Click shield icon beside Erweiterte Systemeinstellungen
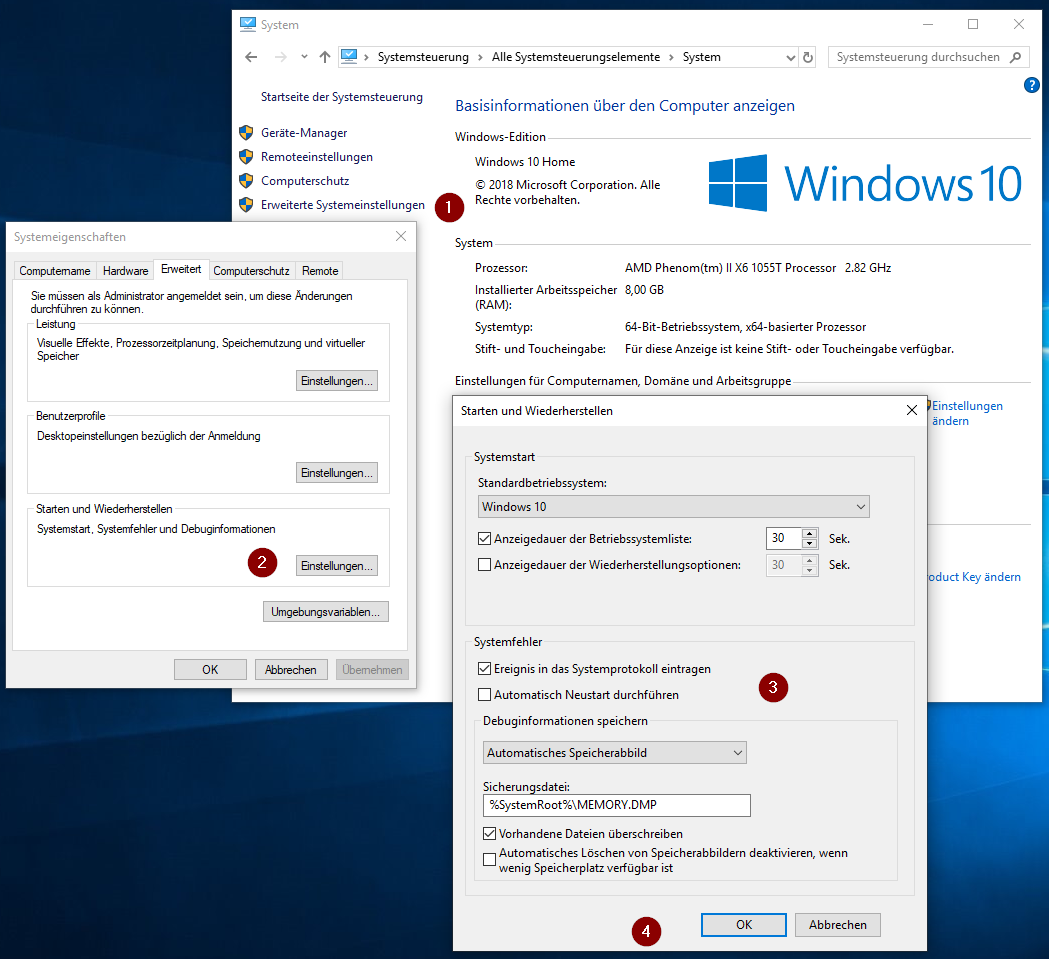 (246, 205)
